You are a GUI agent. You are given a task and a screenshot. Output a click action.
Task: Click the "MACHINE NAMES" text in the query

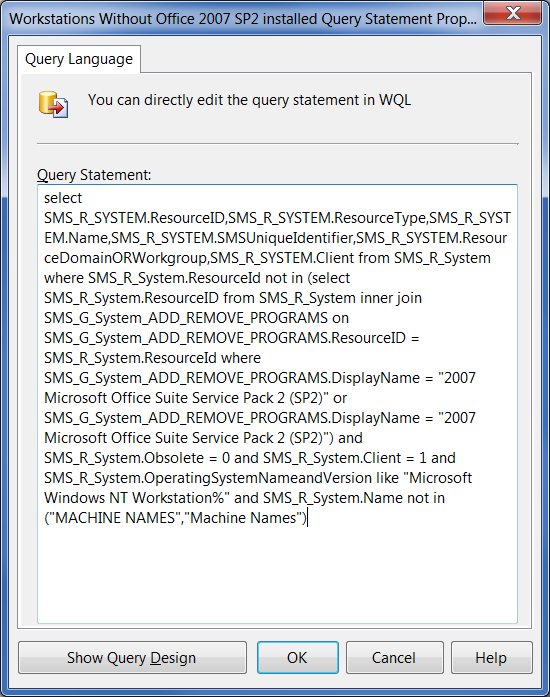(x=115, y=518)
